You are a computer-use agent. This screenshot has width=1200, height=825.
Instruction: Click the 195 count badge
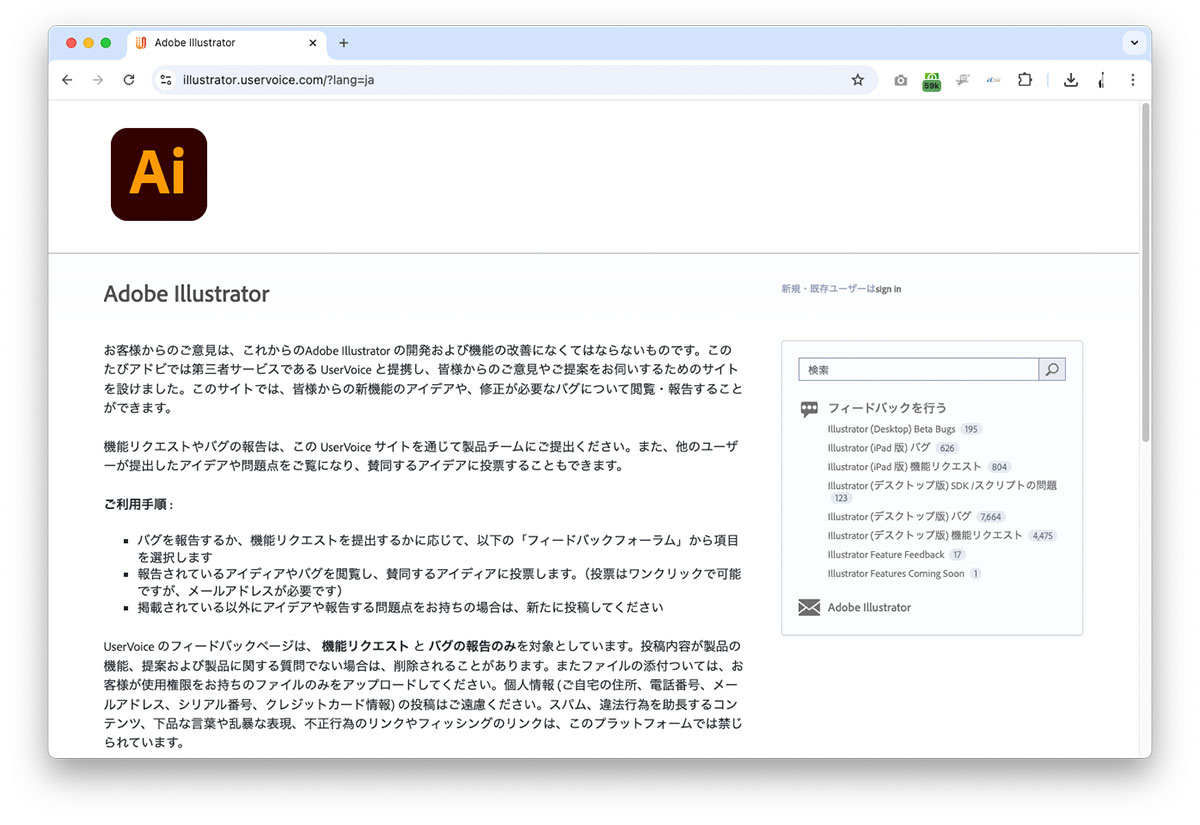[971, 429]
